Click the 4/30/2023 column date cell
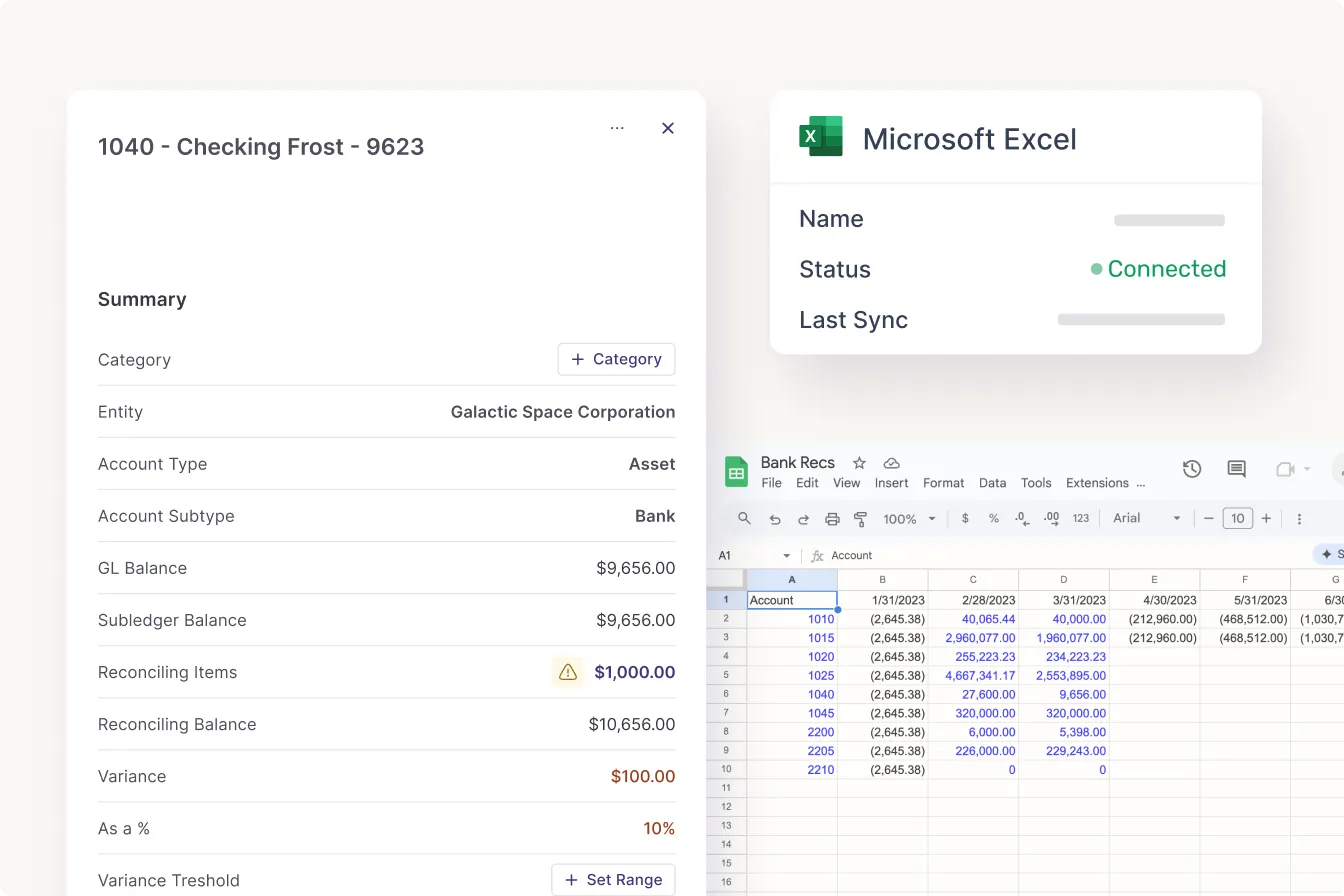The width and height of the screenshot is (1344, 896). [1155, 600]
